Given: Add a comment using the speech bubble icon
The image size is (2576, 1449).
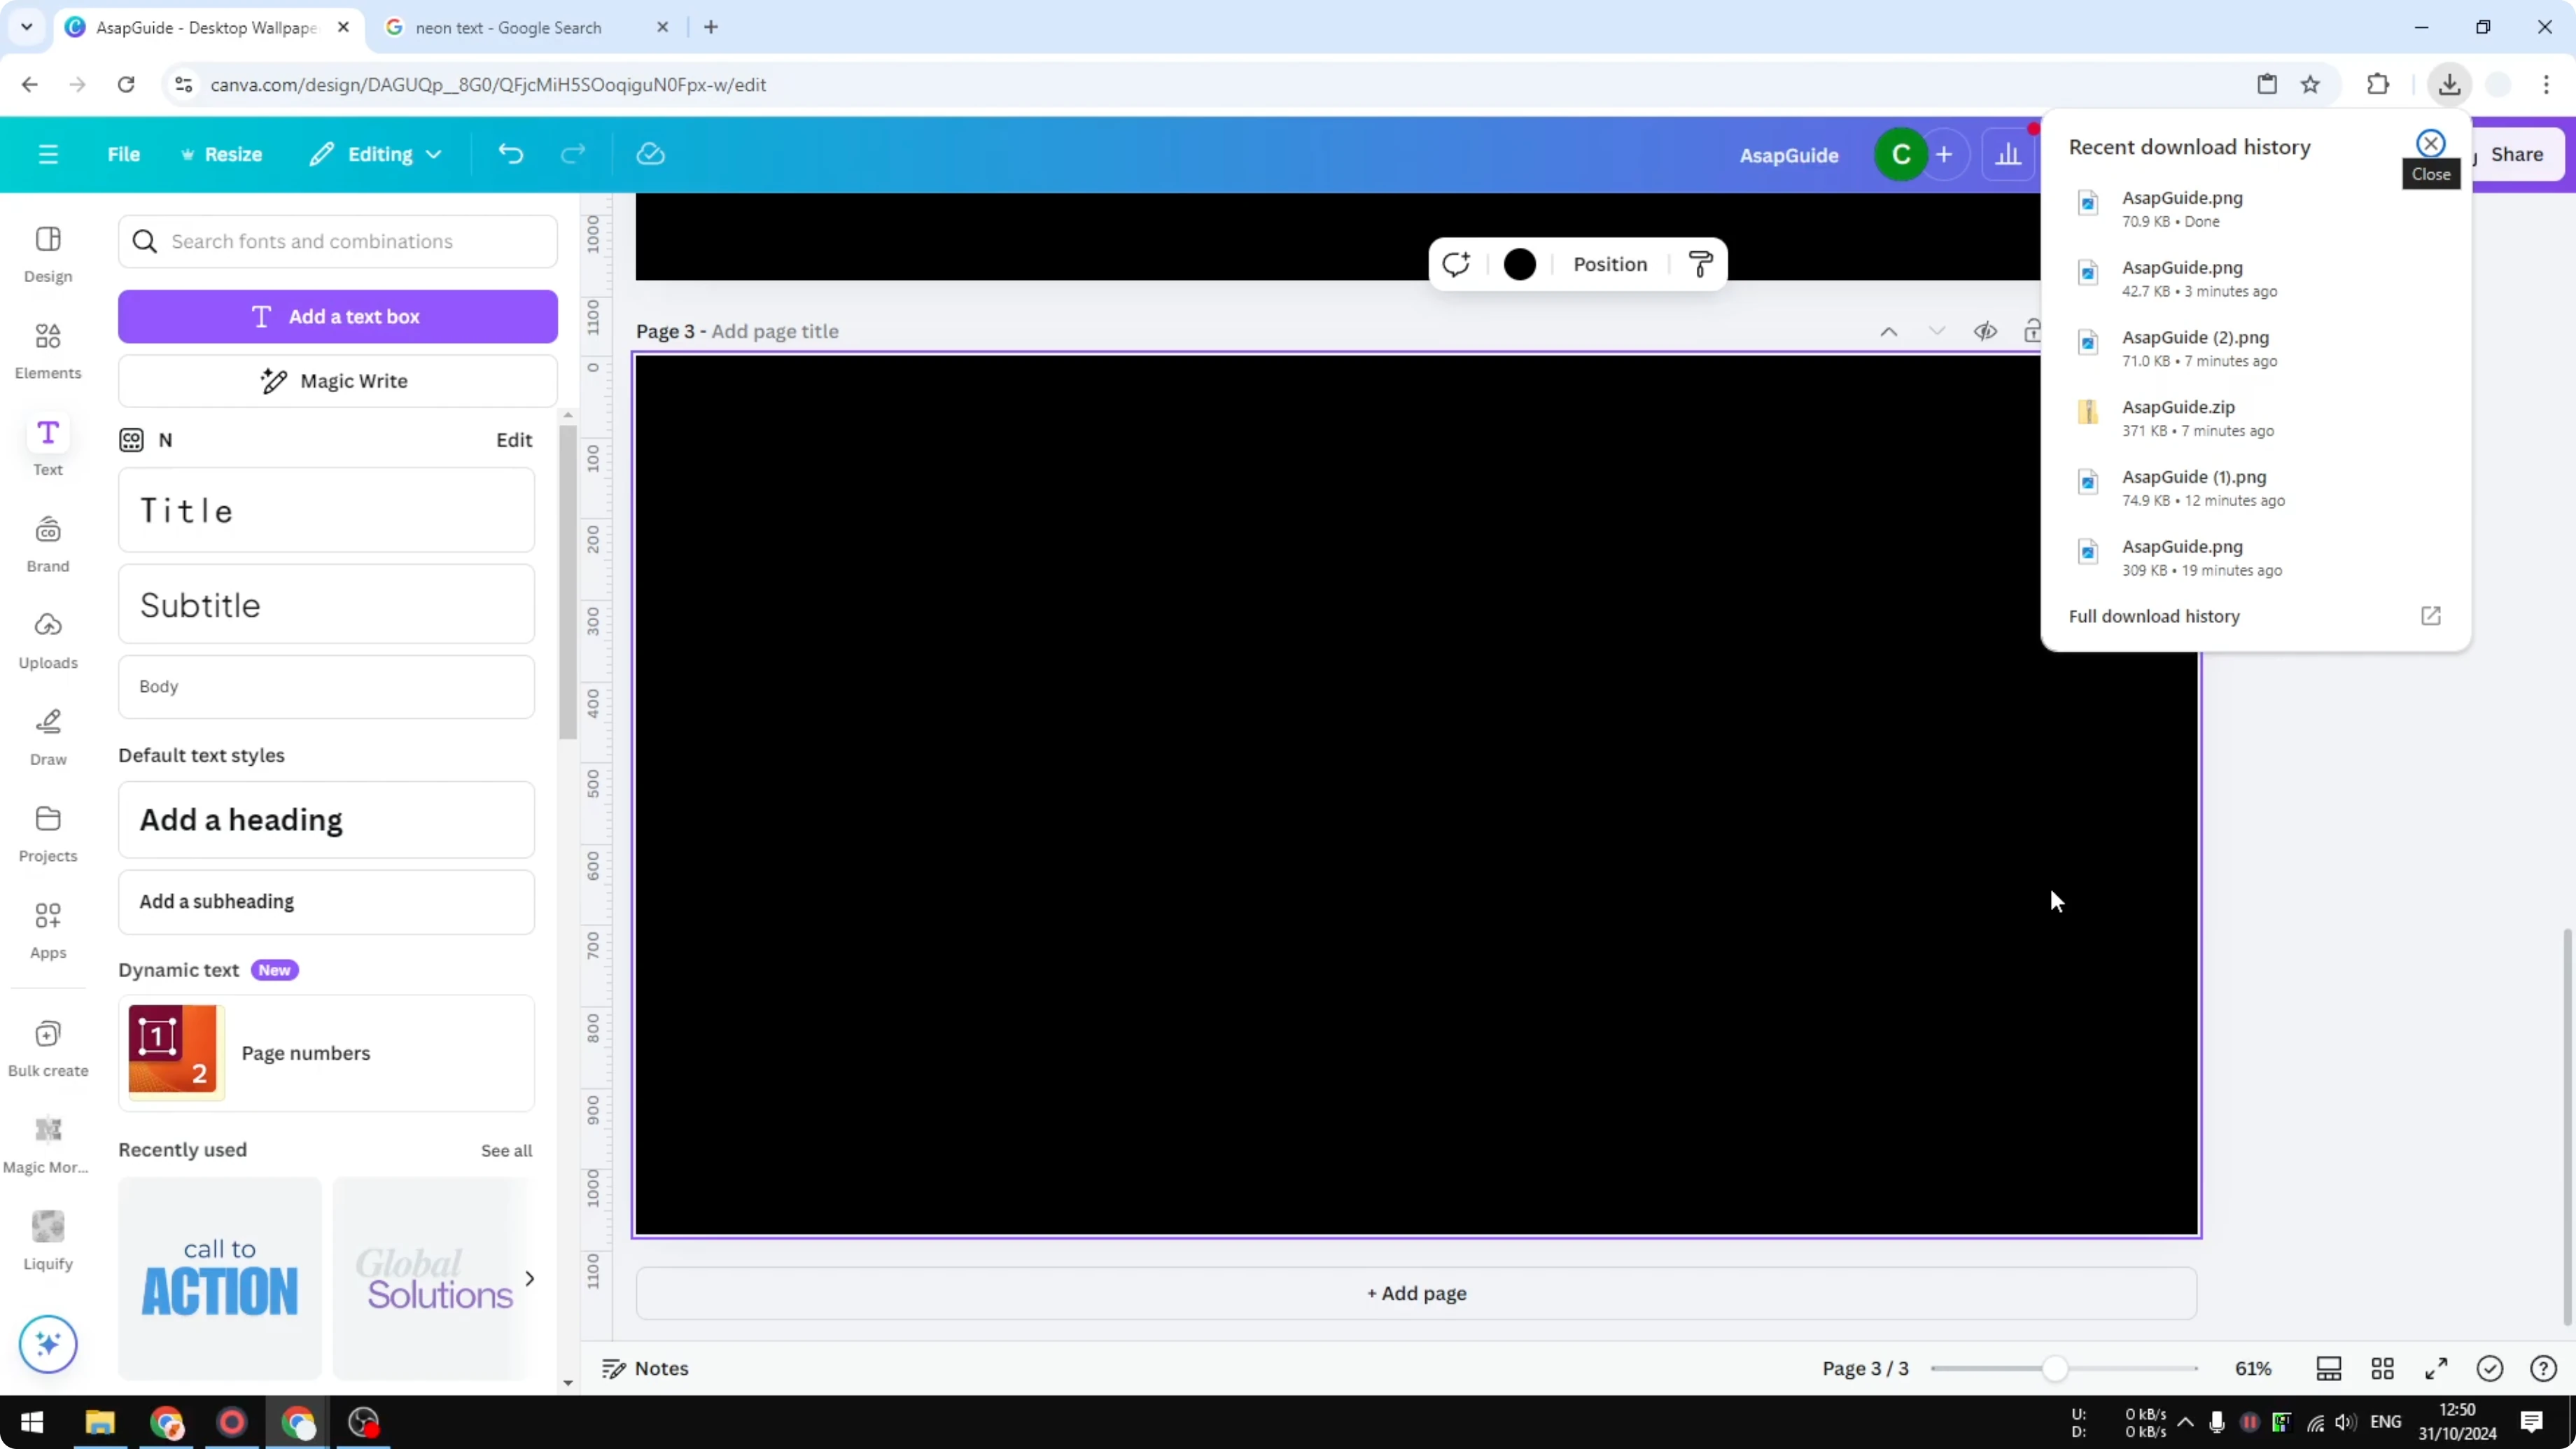Looking at the screenshot, I should point(1456,264).
